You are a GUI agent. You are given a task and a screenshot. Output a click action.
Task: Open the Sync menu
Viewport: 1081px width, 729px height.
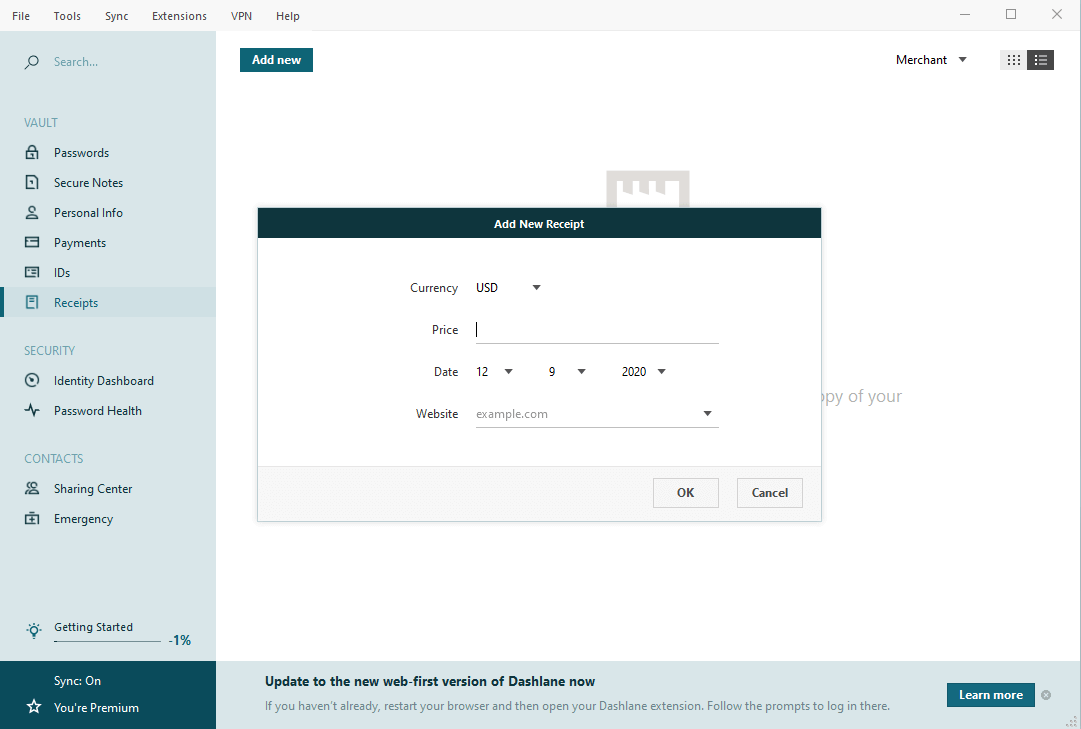point(117,16)
